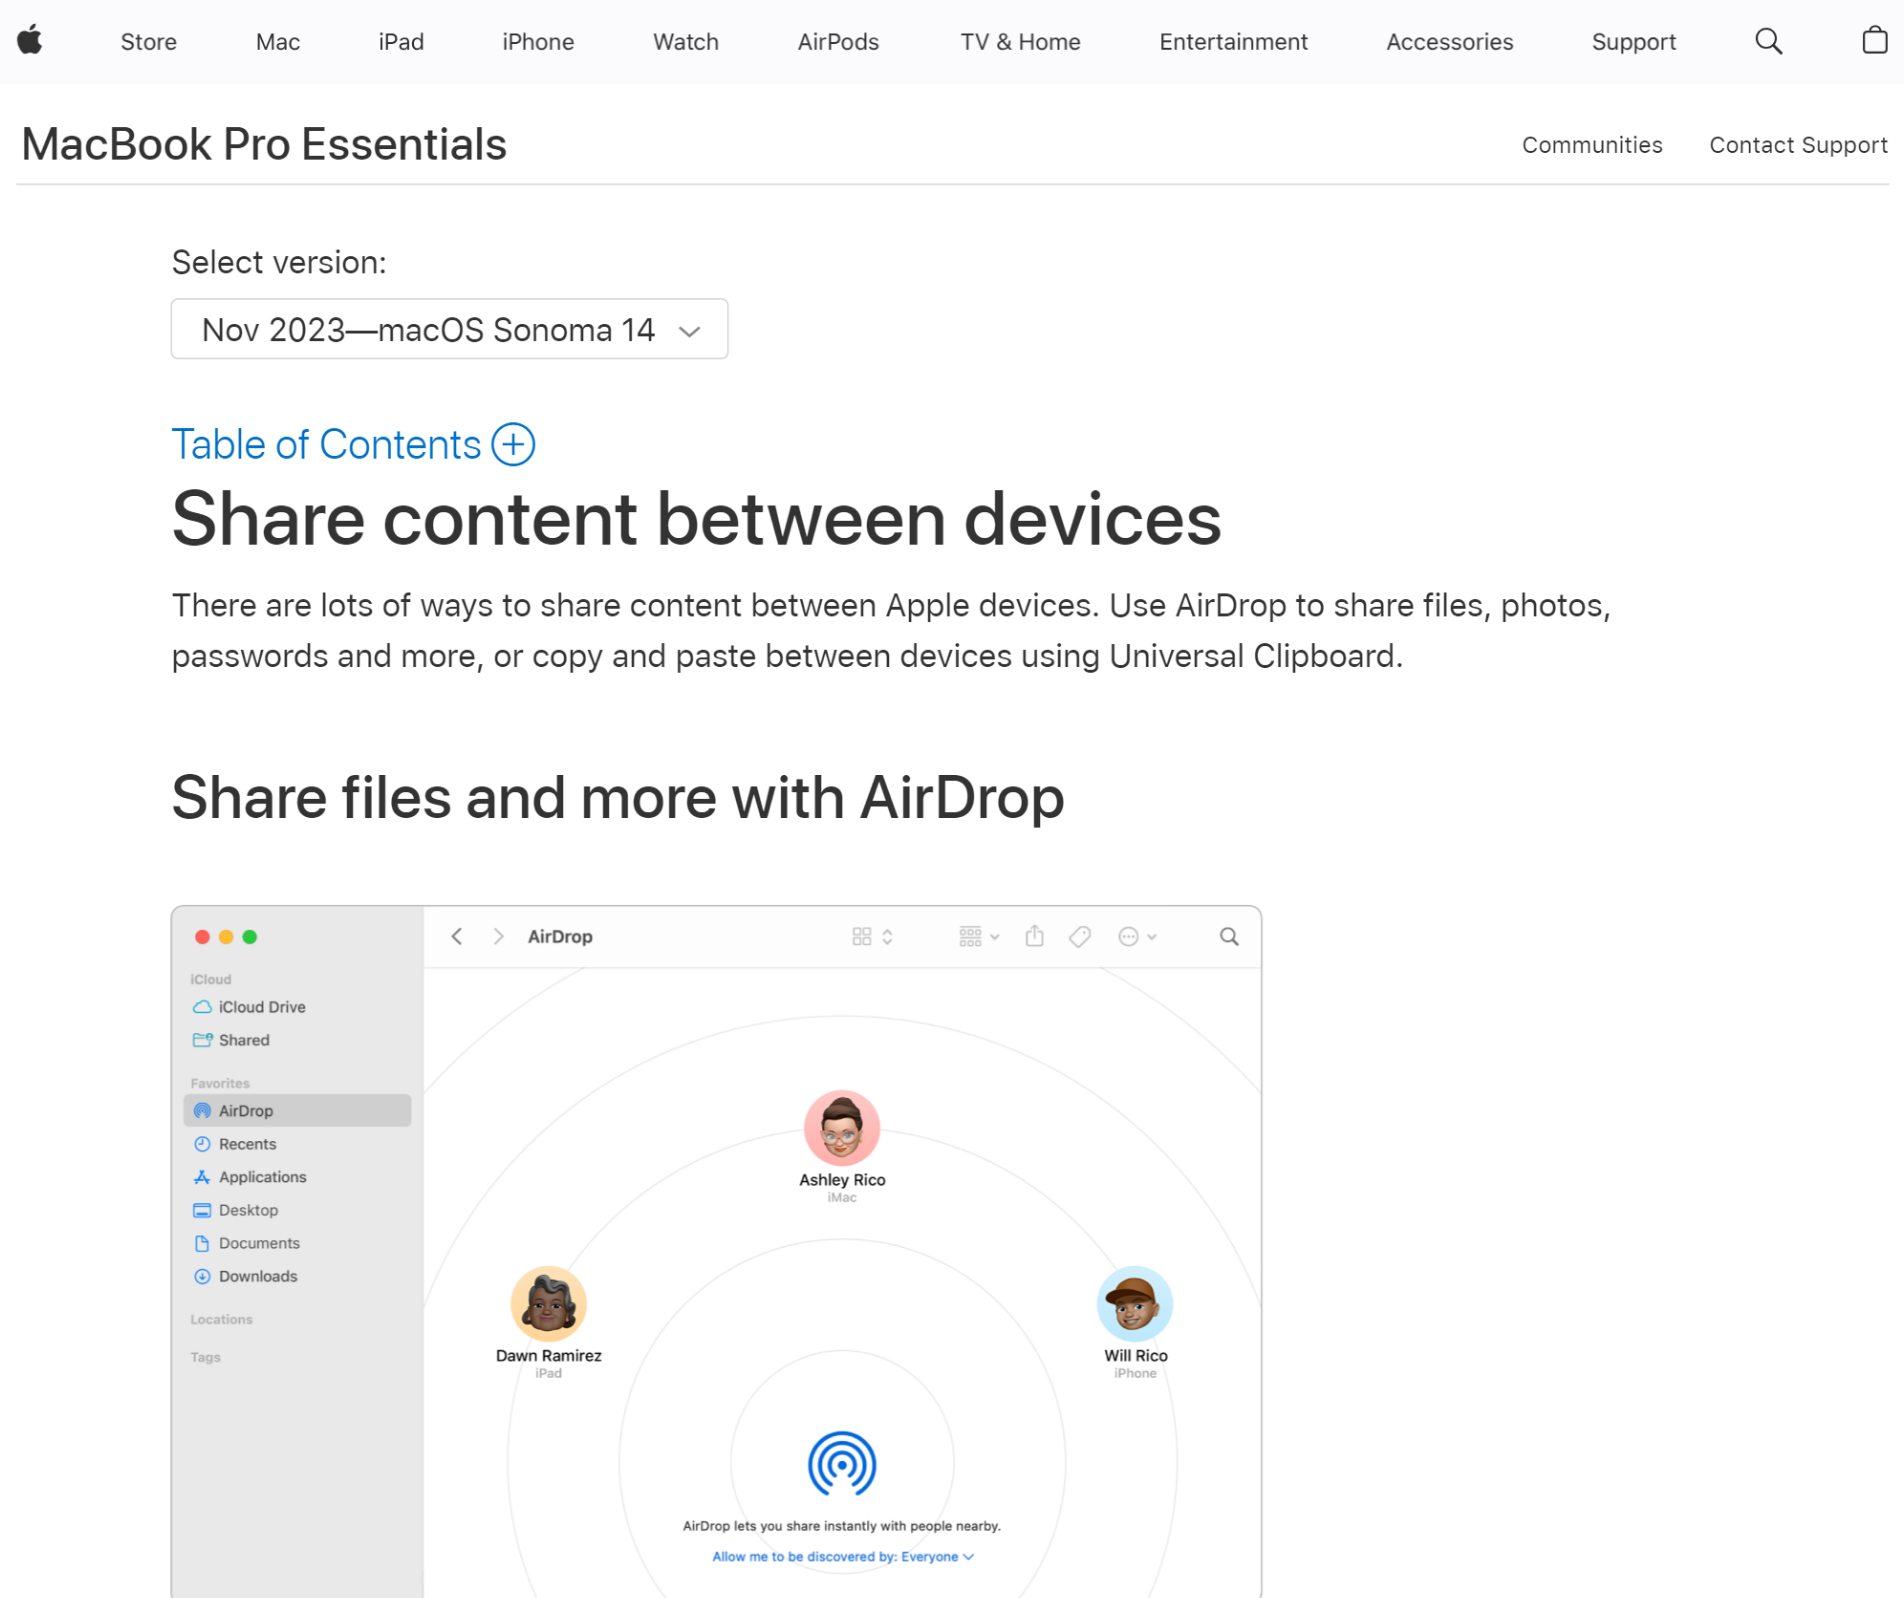Expand Table of Contents plus icon
Screen dimensions: 1904x1598
coord(513,444)
